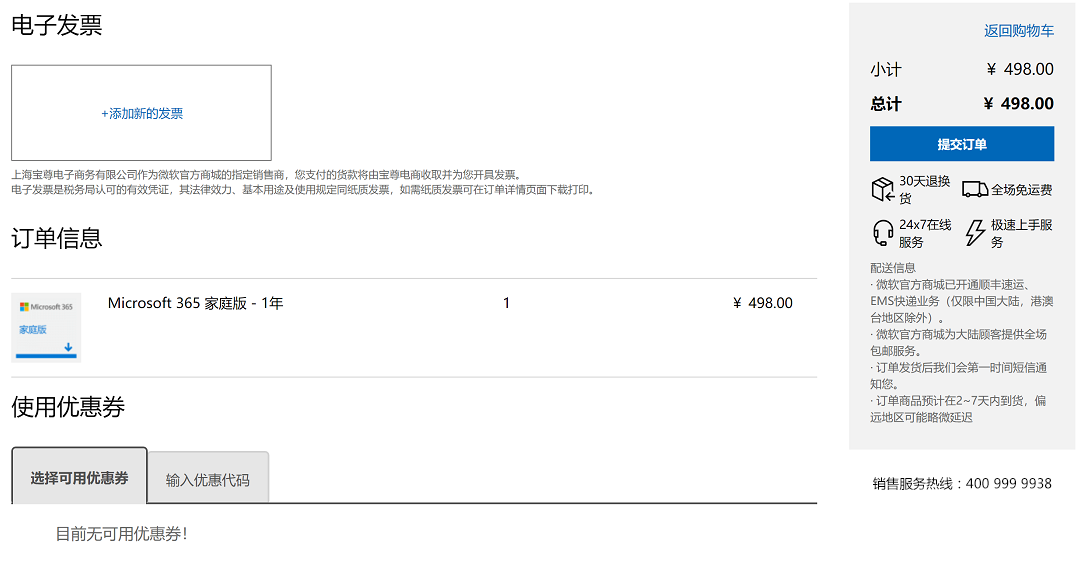This screenshot has height=566, width=1079.
Task: Click the 小计 amount ¥498.00
Action: tap(1020, 69)
